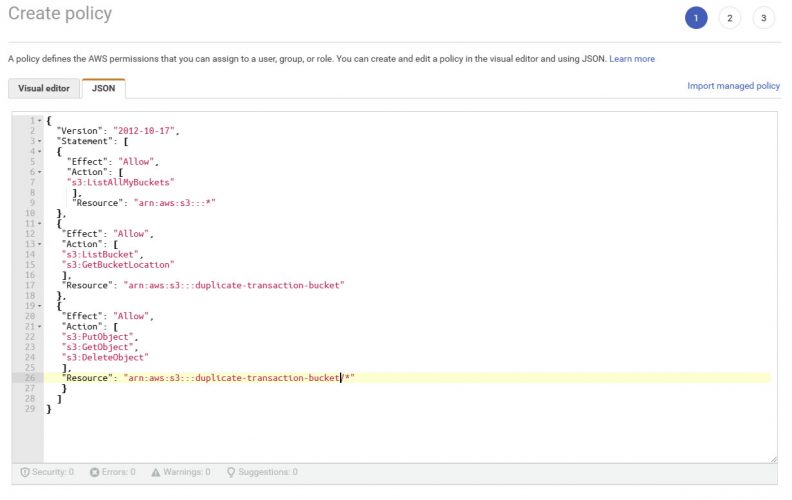The image size is (792, 500).
Task: Go to step 1 circle indicator
Action: (x=696, y=18)
